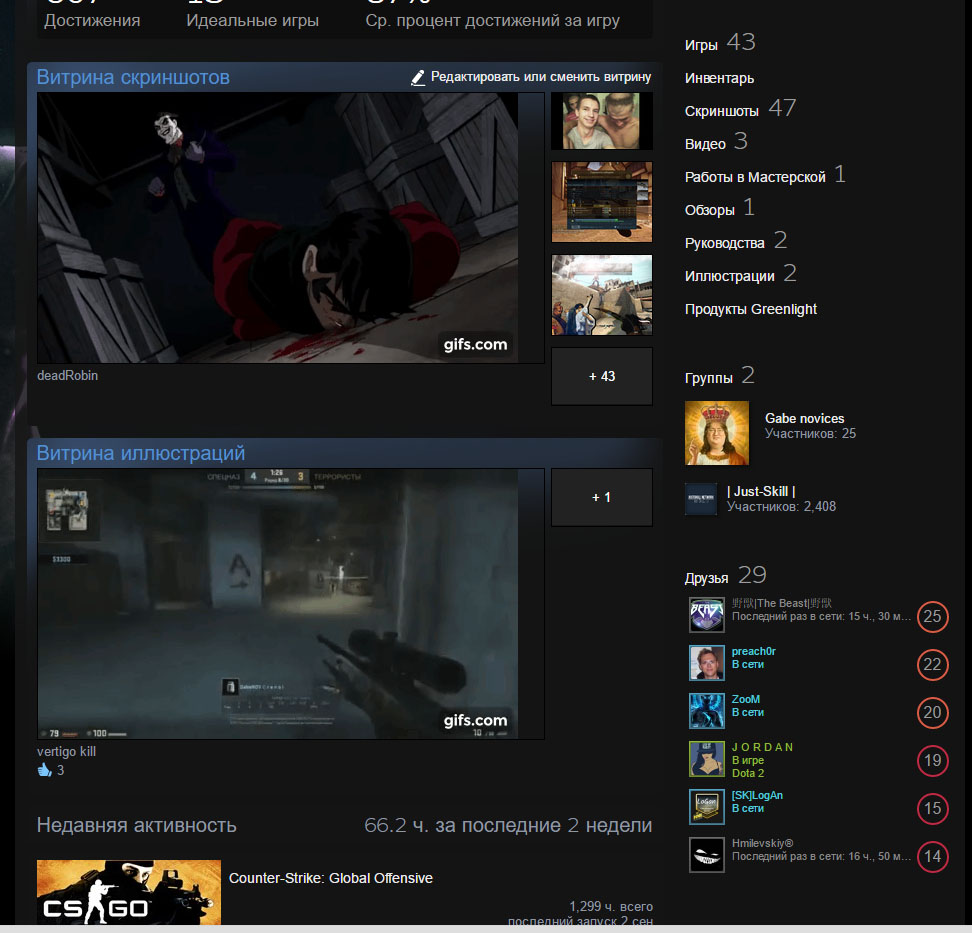Click Ср. процент достижений за игру label
Viewport: 972px width, 933px height.
492,20
